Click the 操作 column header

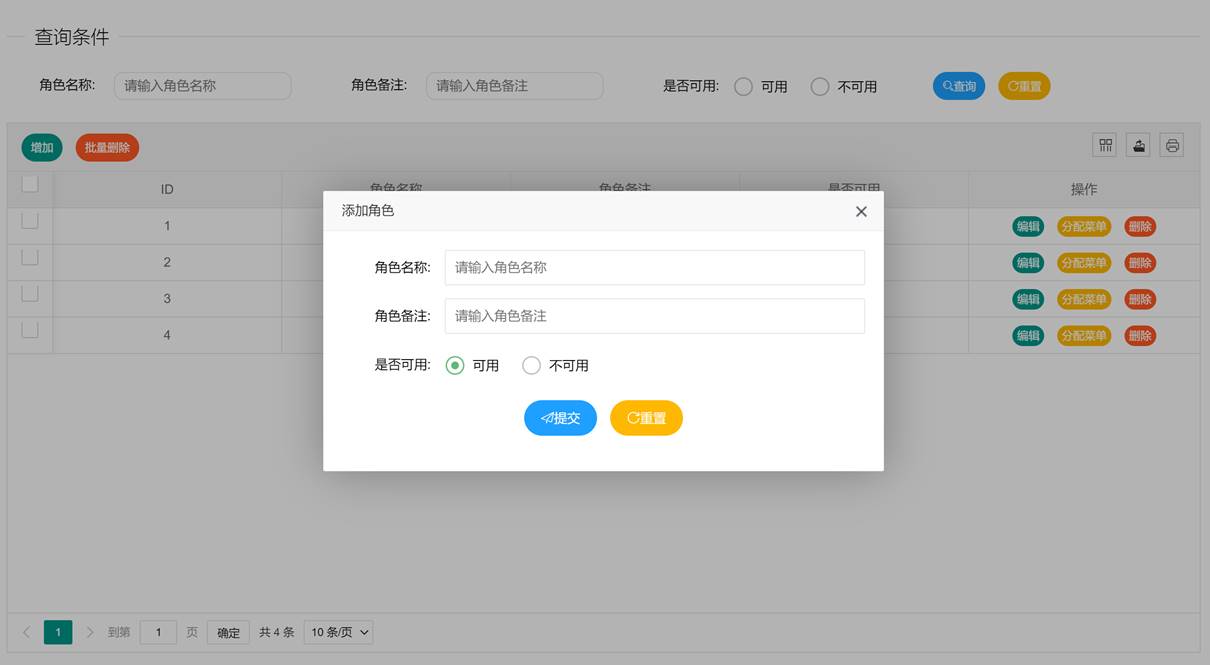[x=1084, y=189]
